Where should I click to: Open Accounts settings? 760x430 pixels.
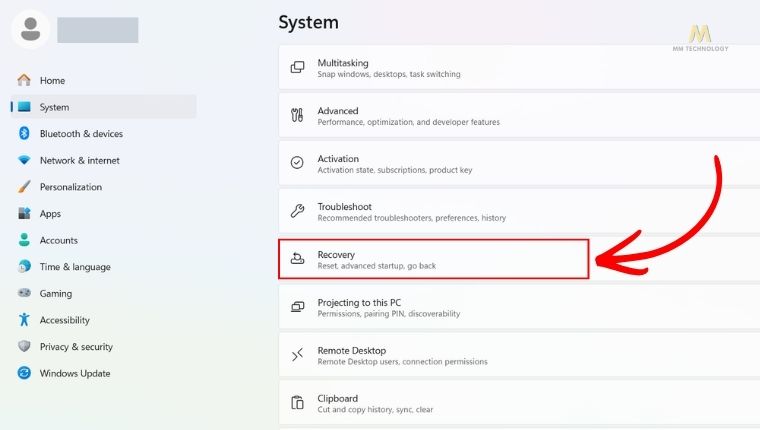(x=104, y=240)
